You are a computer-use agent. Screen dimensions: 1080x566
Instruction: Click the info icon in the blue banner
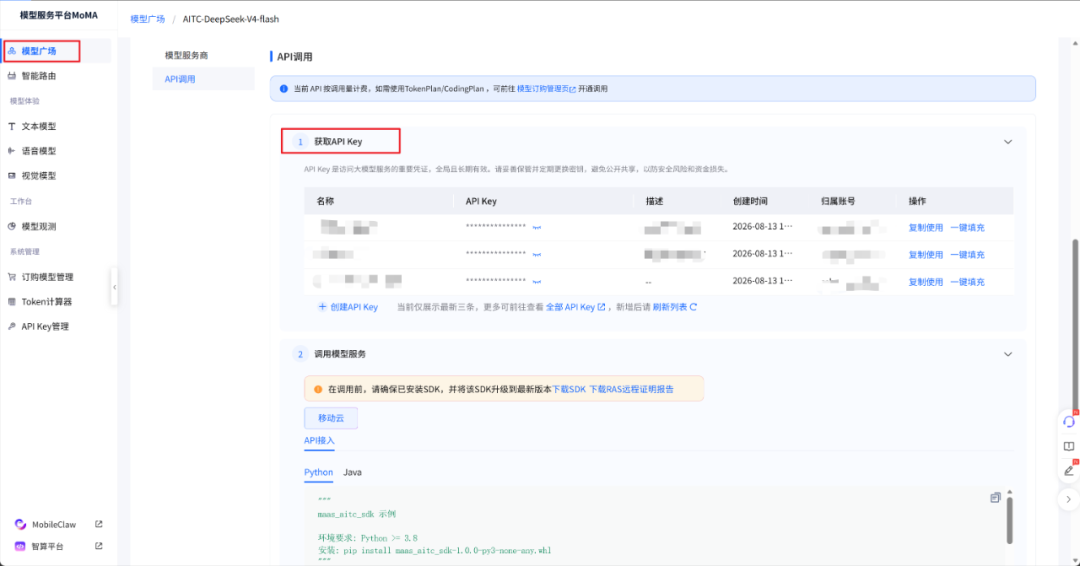(x=284, y=89)
